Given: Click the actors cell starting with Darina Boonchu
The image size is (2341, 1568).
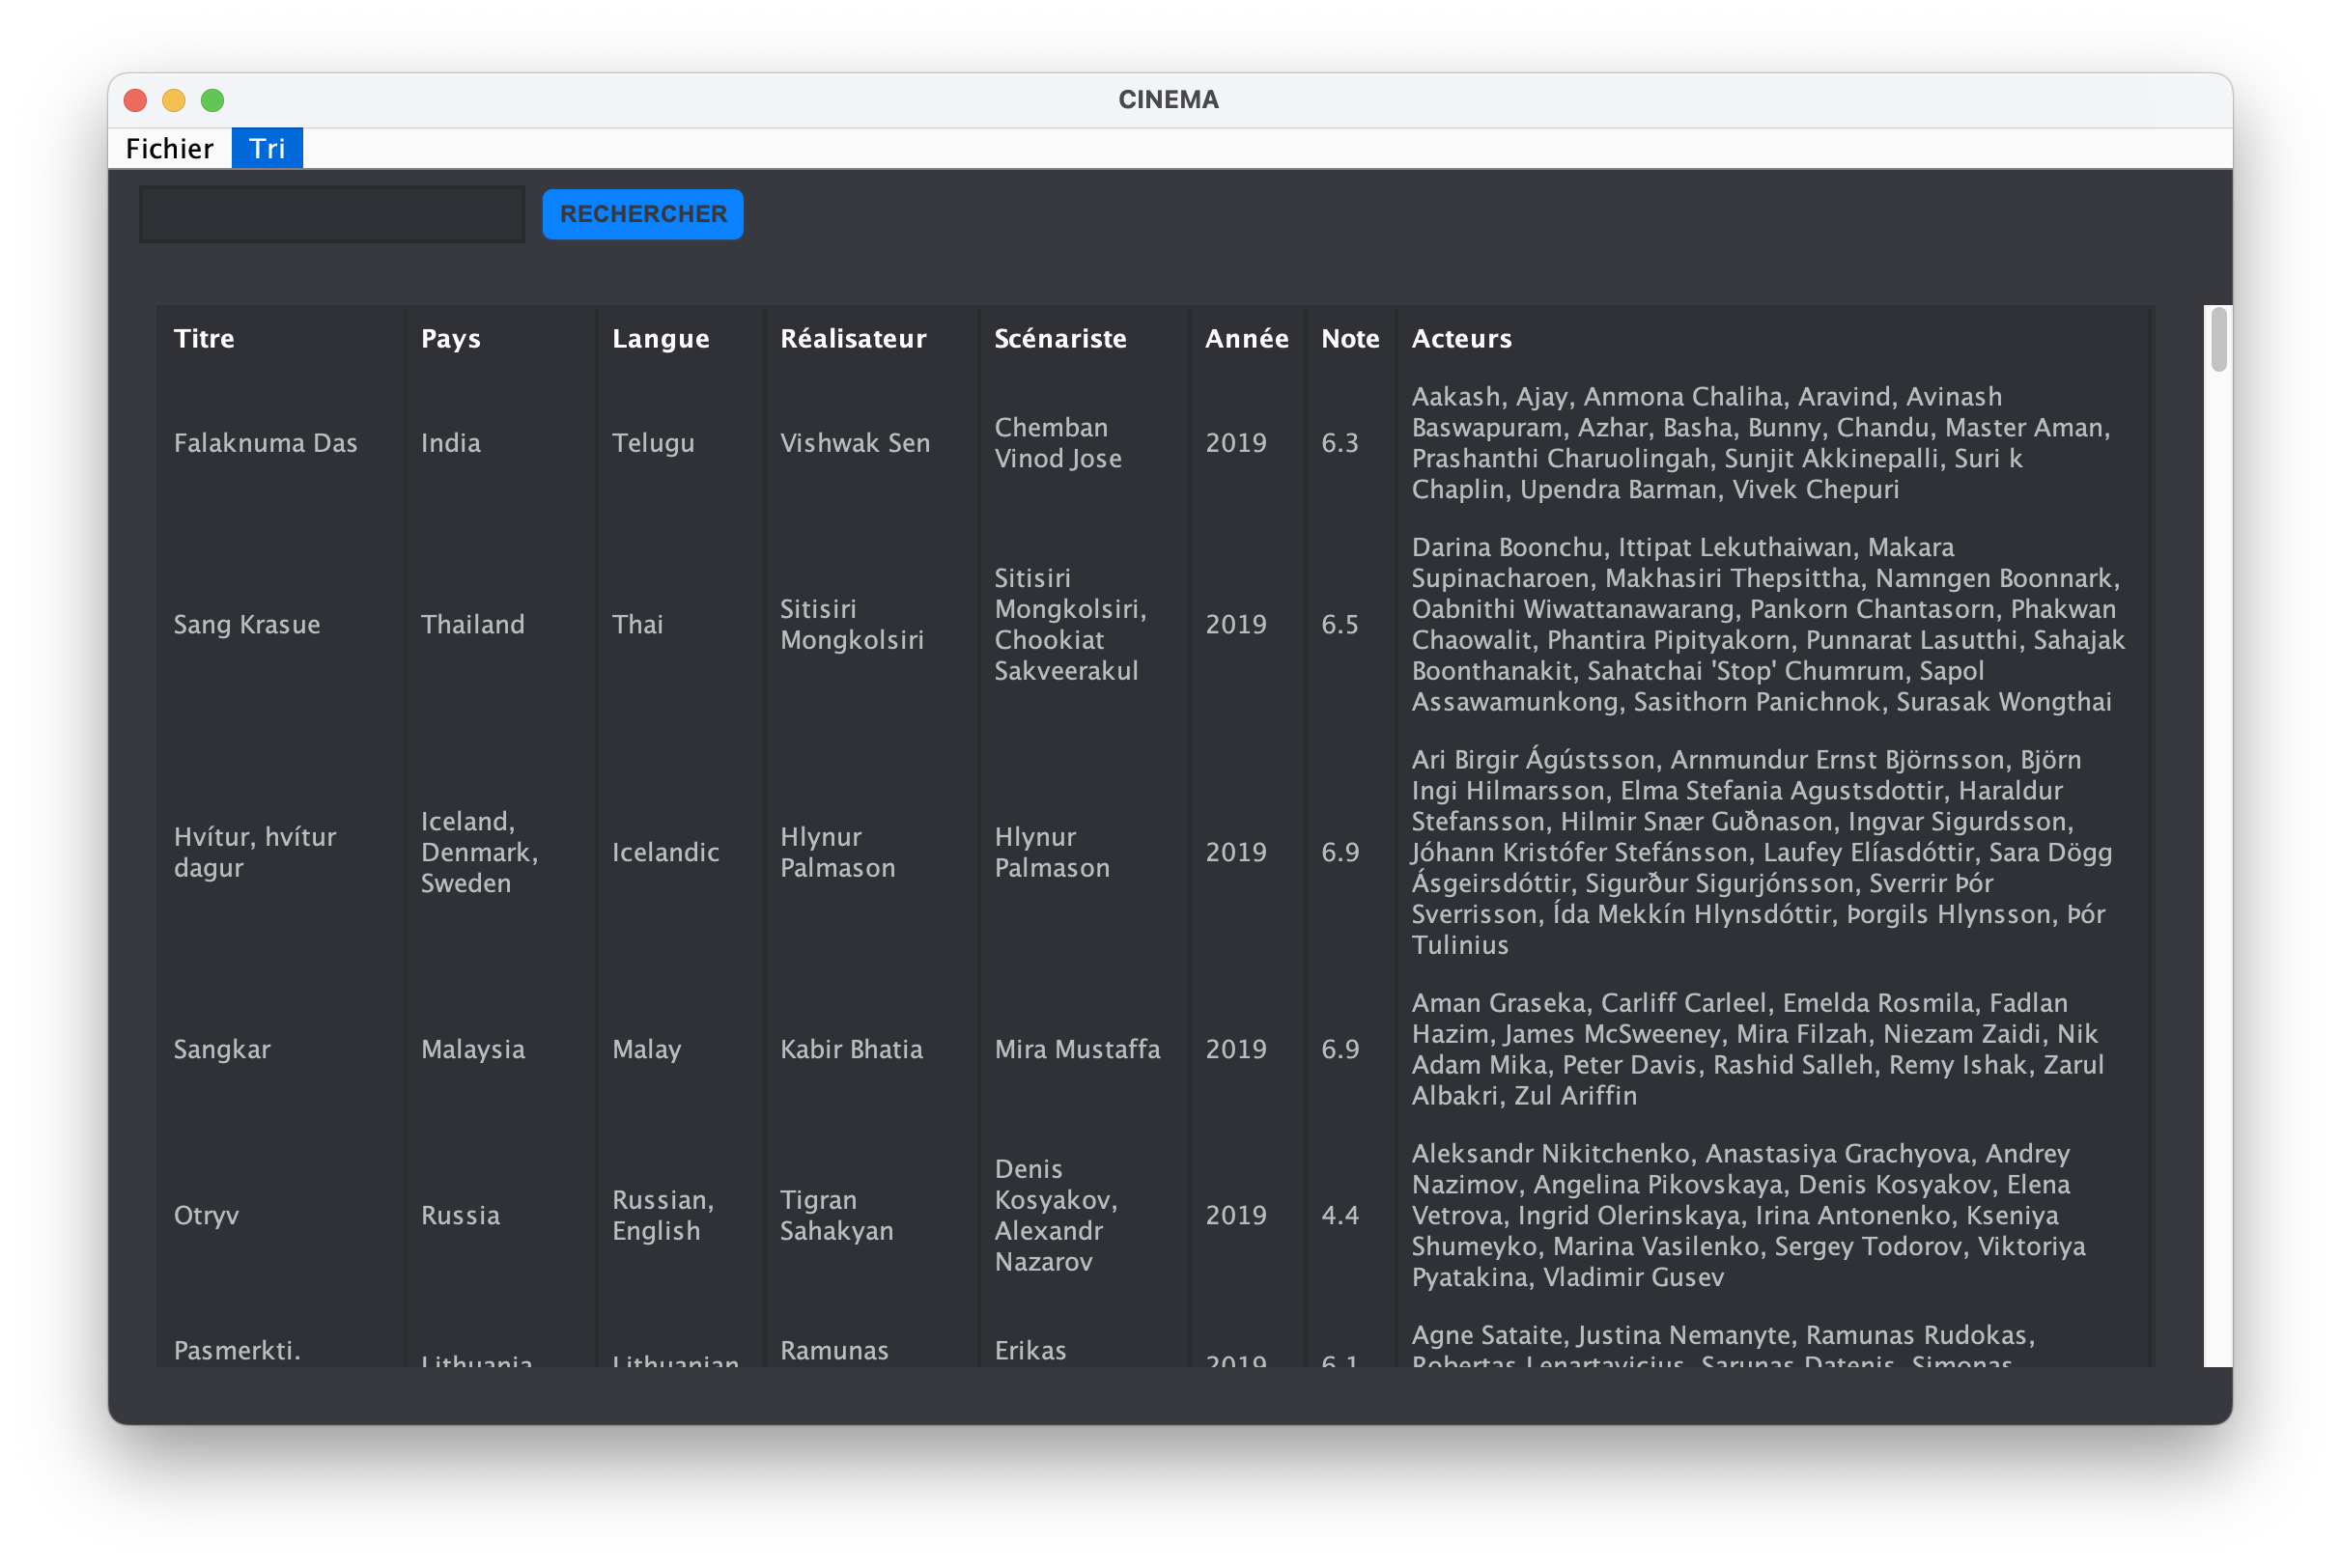Looking at the screenshot, I should pyautogui.click(x=1768, y=625).
